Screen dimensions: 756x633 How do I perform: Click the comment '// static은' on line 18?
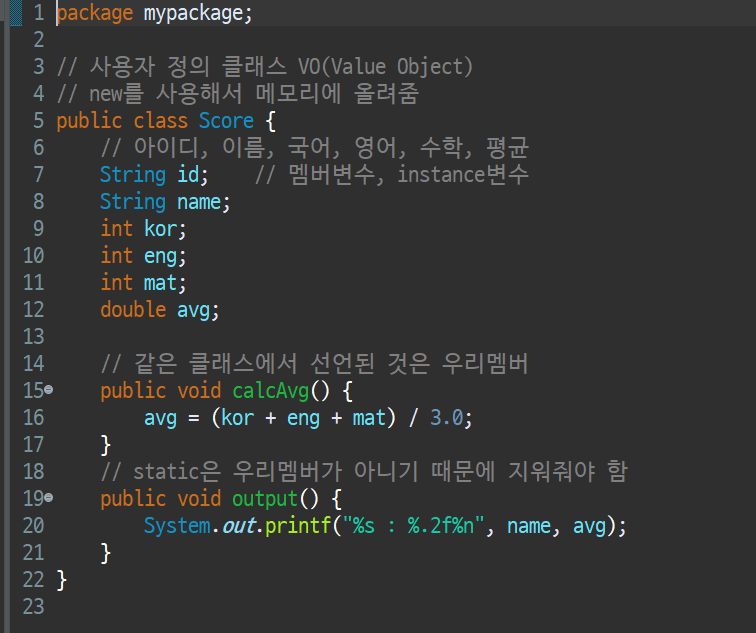point(364,471)
